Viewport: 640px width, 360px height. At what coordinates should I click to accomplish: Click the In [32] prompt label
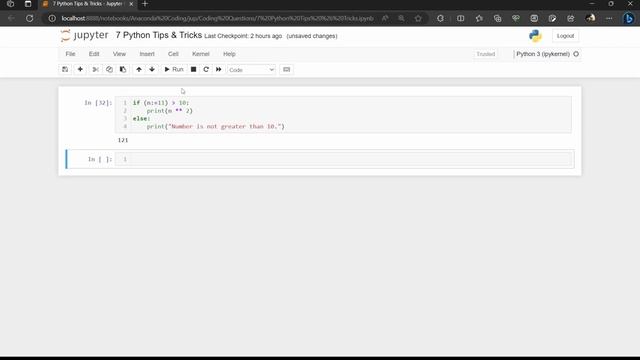pyautogui.click(x=98, y=103)
